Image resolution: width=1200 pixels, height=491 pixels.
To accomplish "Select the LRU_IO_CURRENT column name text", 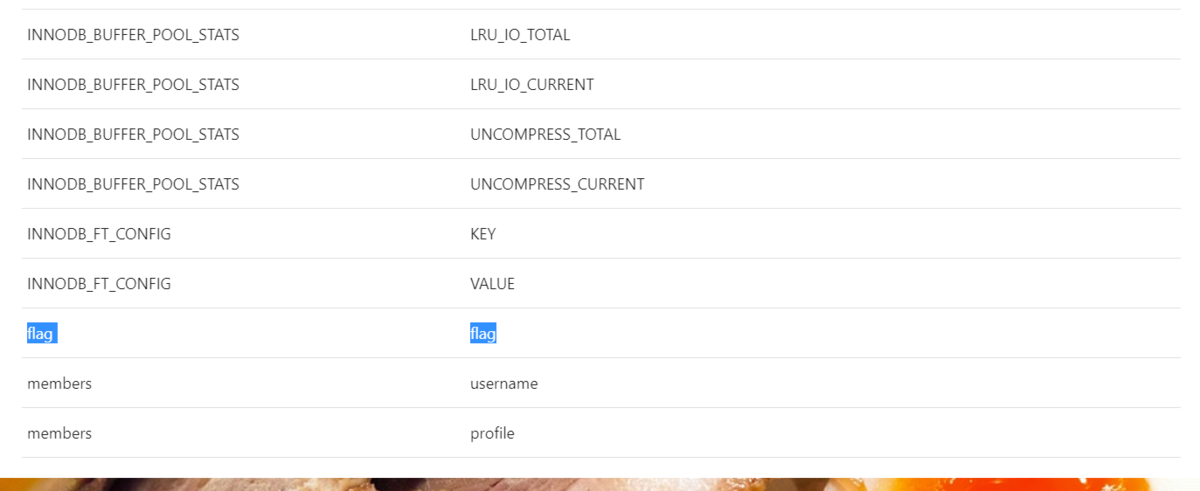I will click(x=532, y=85).
